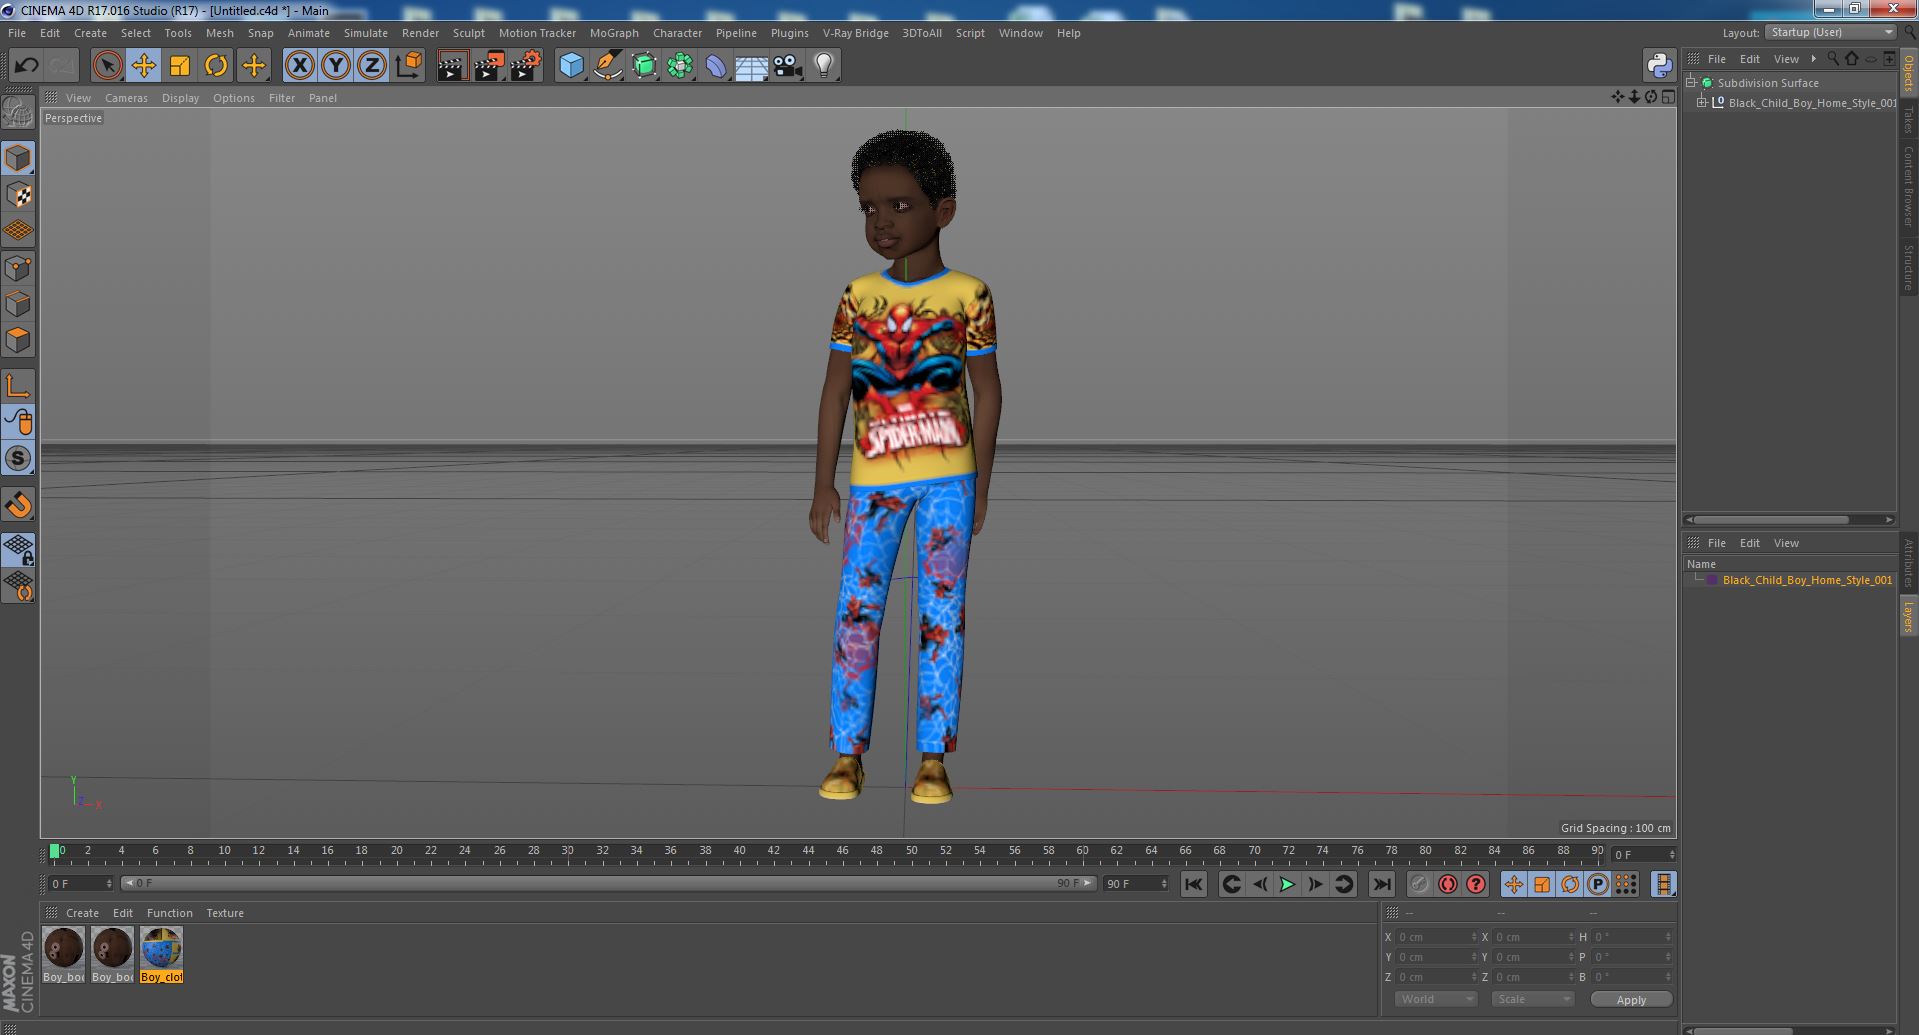Click the Undo arrow icon
The width and height of the screenshot is (1919, 1035).
coord(26,66)
